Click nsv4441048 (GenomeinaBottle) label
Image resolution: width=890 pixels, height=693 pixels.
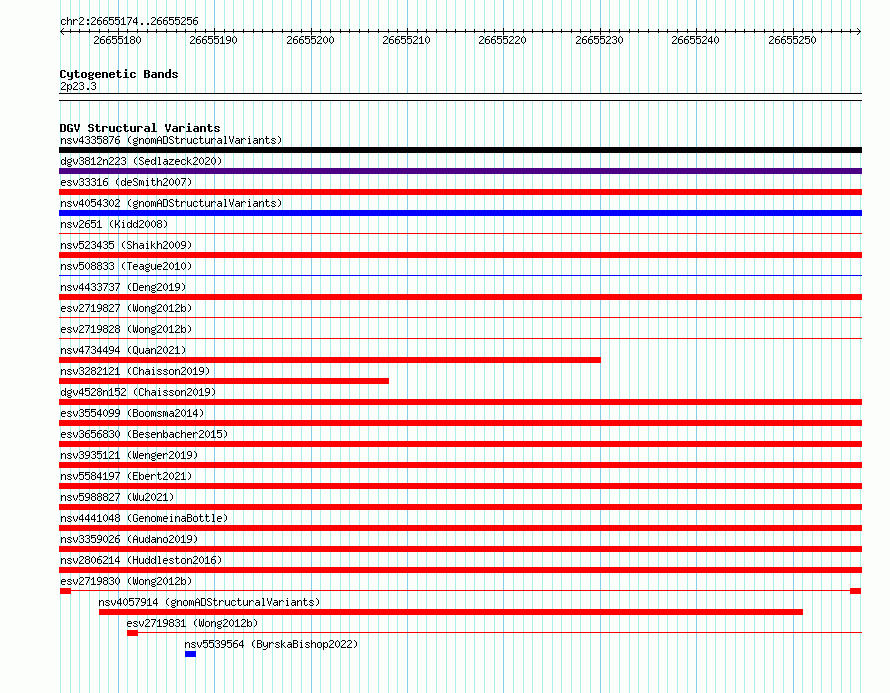(144, 518)
